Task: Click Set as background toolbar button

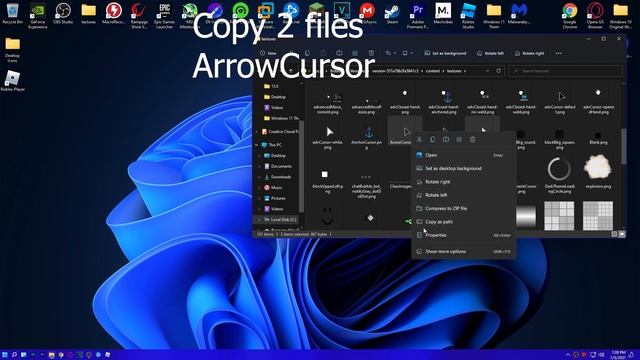Action: pos(445,53)
